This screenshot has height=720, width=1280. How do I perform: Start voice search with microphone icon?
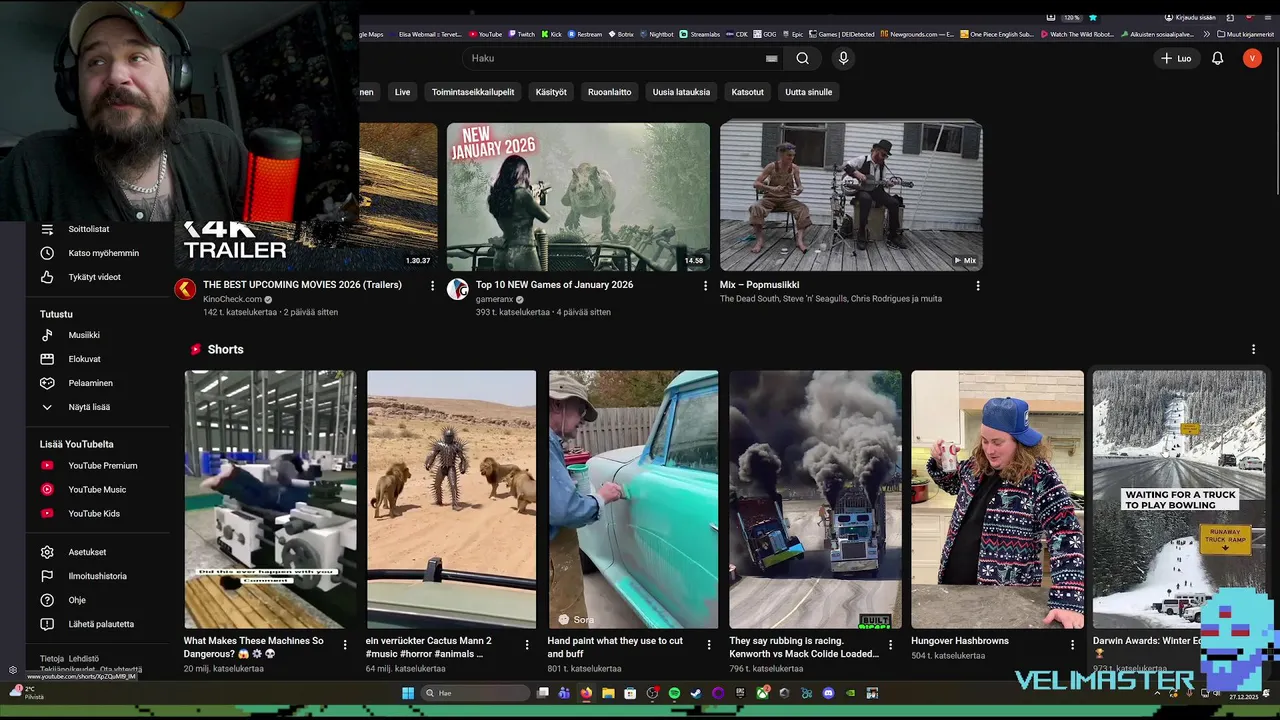[843, 58]
